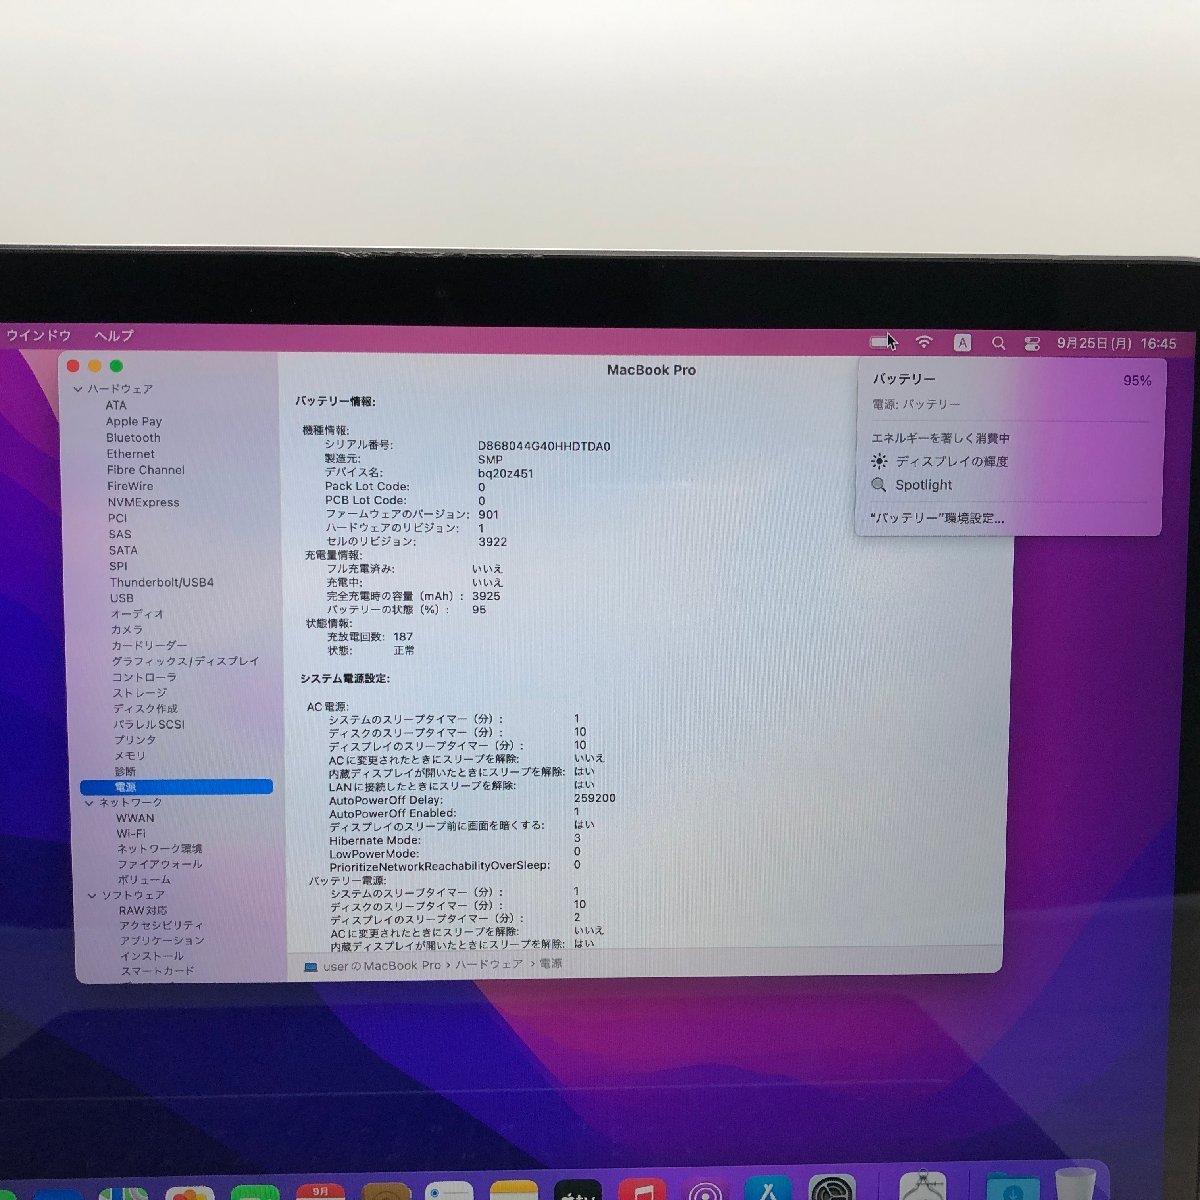
Task: Click the battery icon in the menu bar
Action: [x=882, y=342]
